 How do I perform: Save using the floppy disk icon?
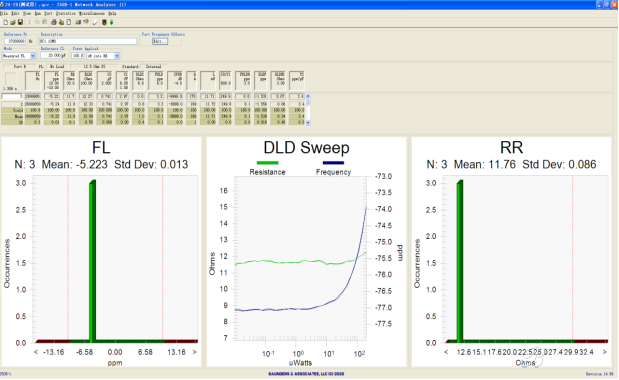tap(20, 22)
